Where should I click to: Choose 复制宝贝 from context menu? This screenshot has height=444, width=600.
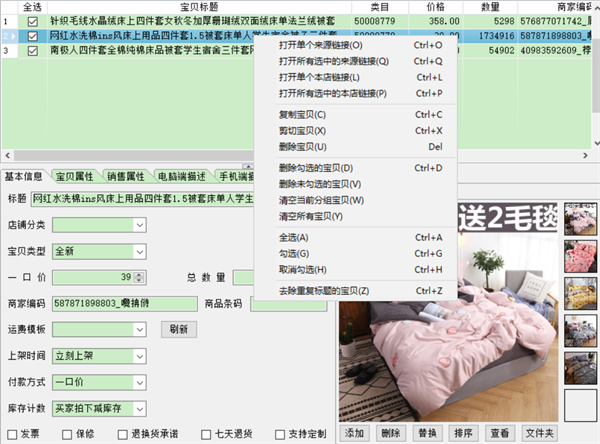(x=355, y=114)
